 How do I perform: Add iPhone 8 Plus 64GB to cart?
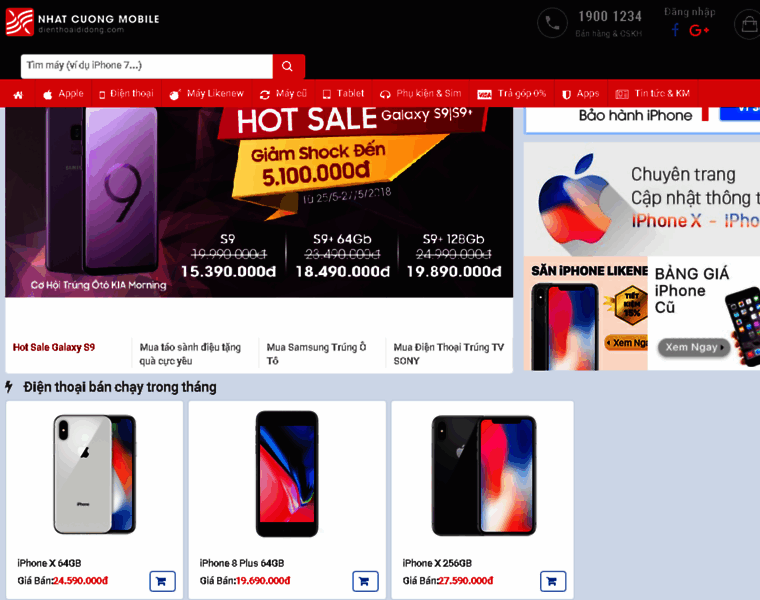point(365,581)
